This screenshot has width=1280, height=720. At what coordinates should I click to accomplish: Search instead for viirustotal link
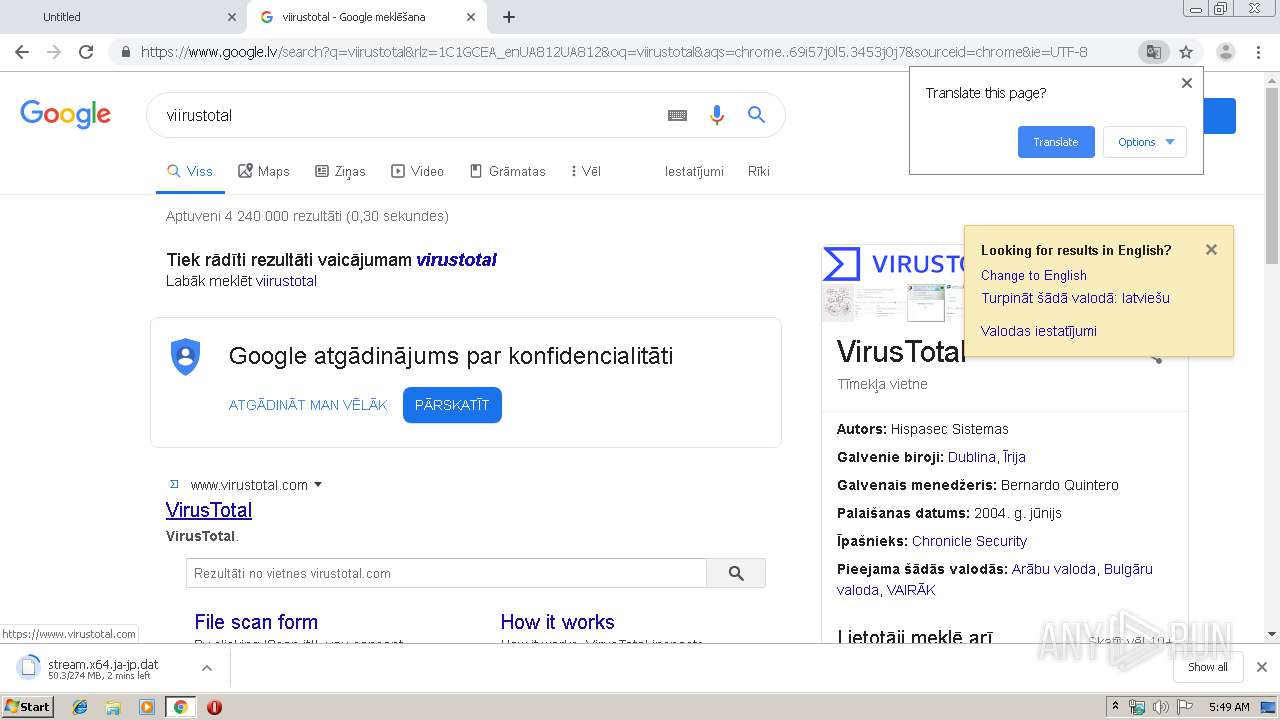click(286, 281)
